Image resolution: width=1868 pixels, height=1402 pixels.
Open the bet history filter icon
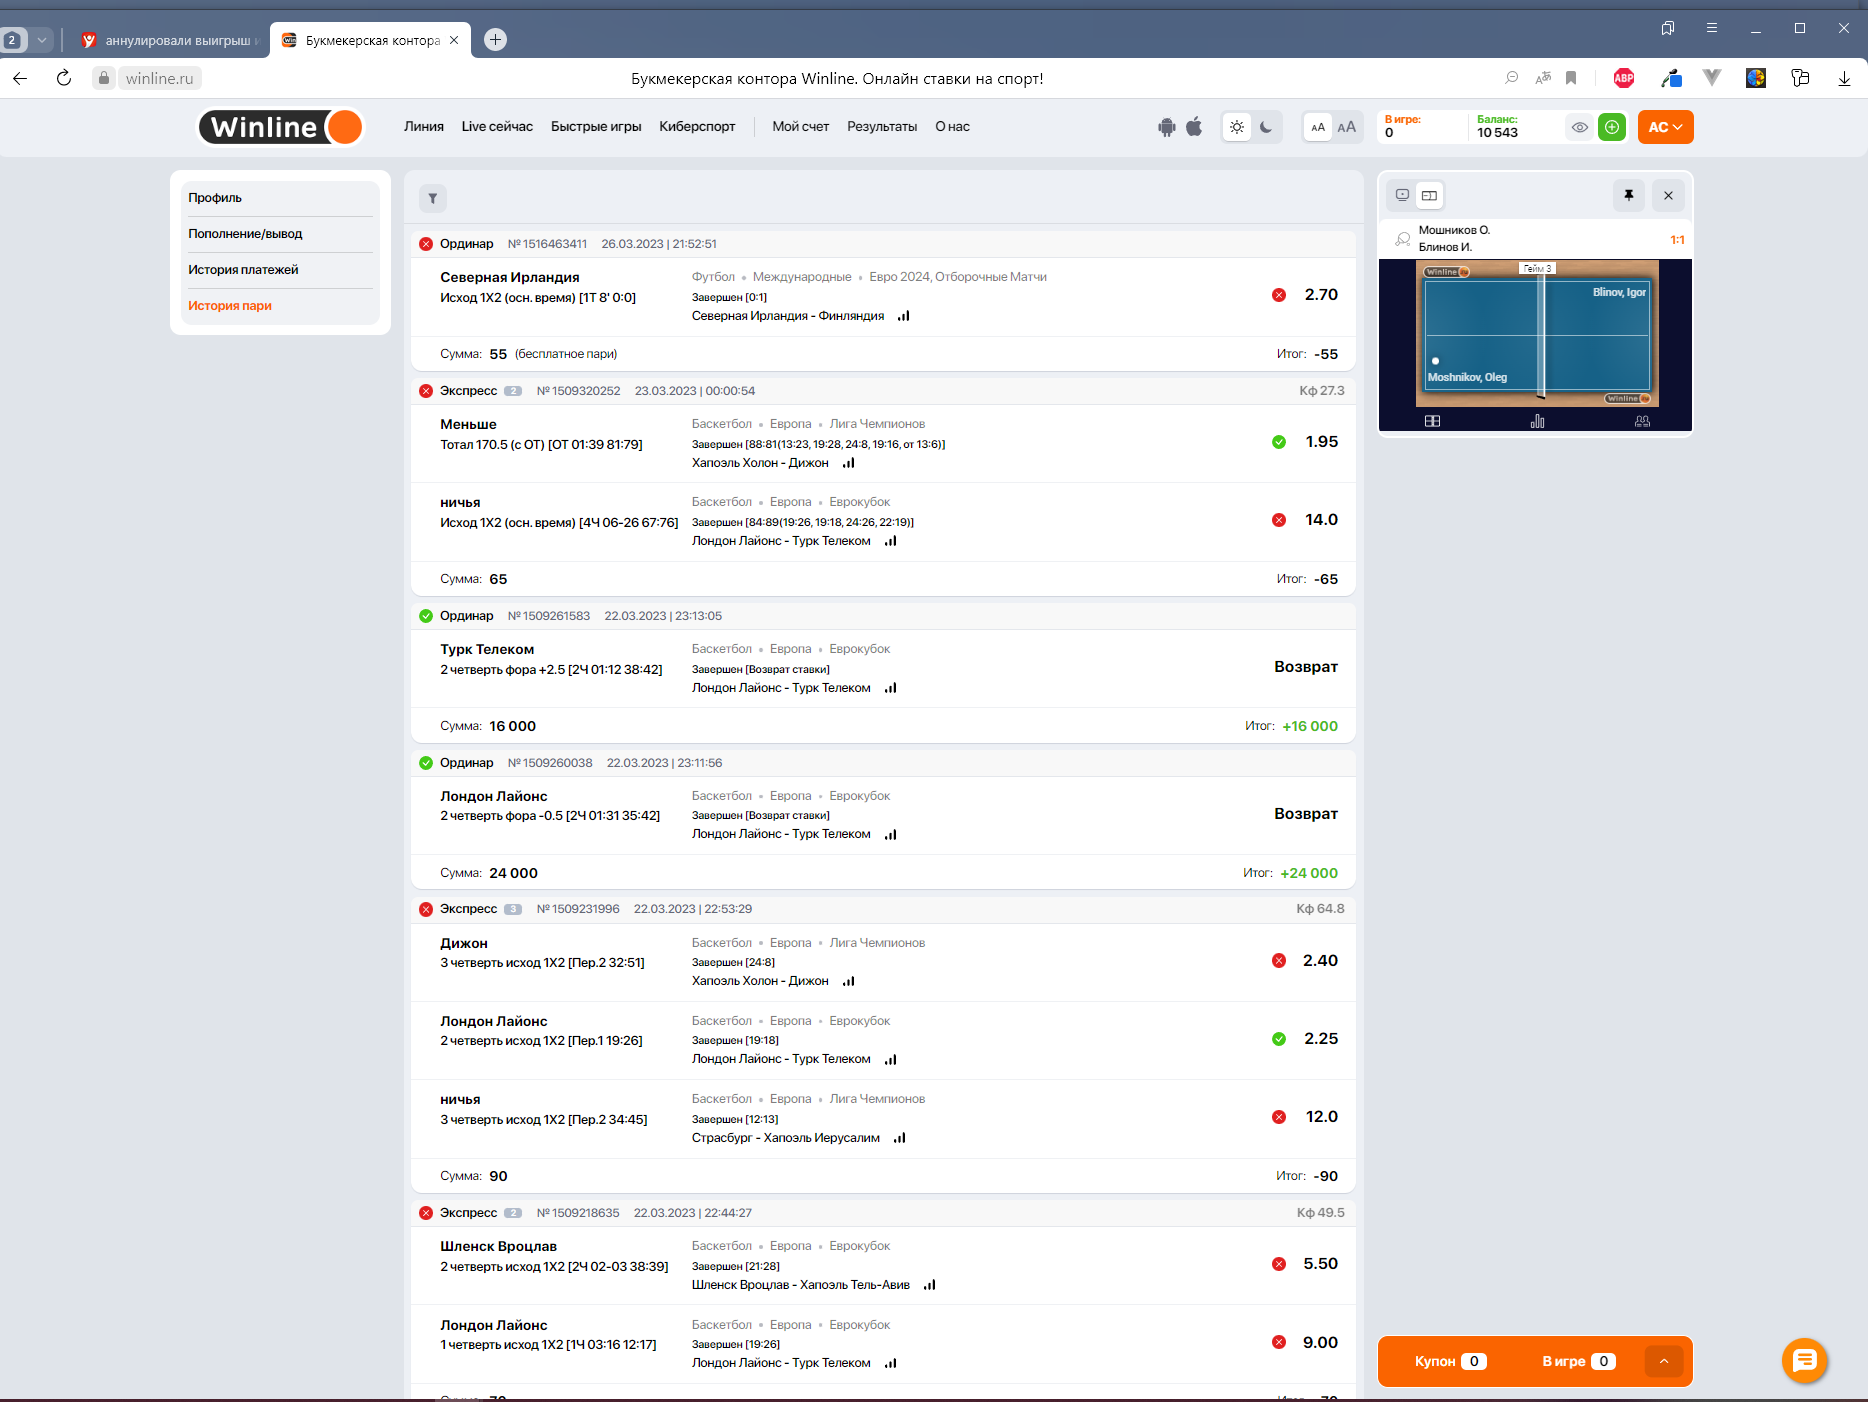click(432, 198)
